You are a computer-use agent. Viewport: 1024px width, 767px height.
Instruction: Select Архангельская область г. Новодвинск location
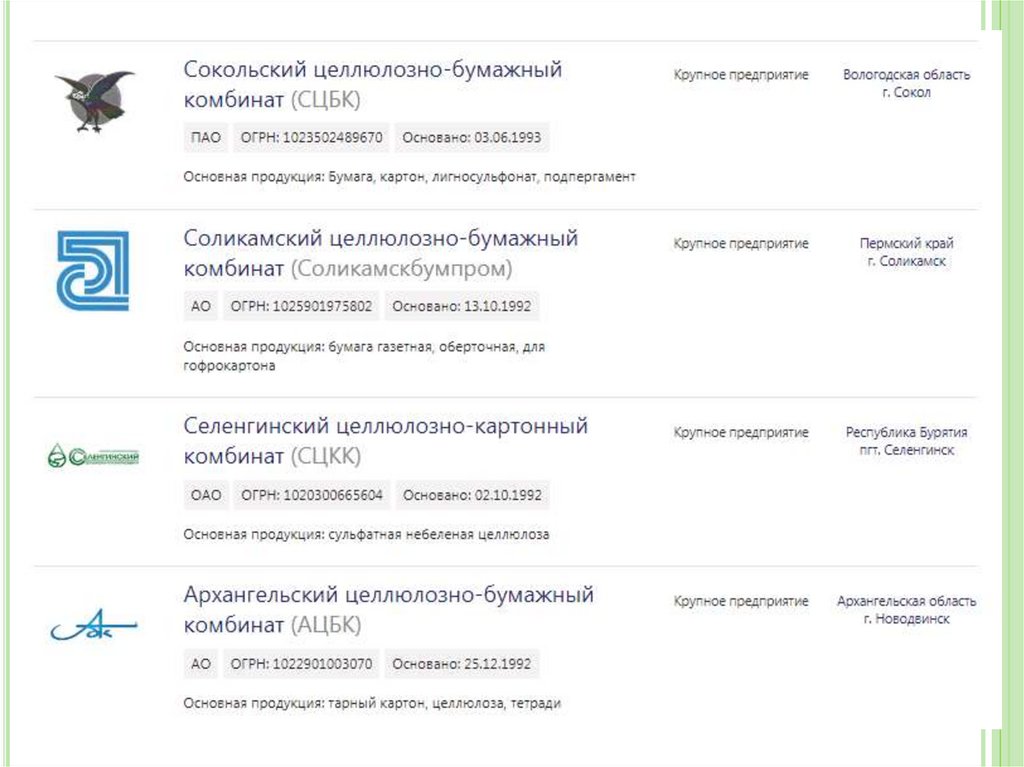coord(906,610)
